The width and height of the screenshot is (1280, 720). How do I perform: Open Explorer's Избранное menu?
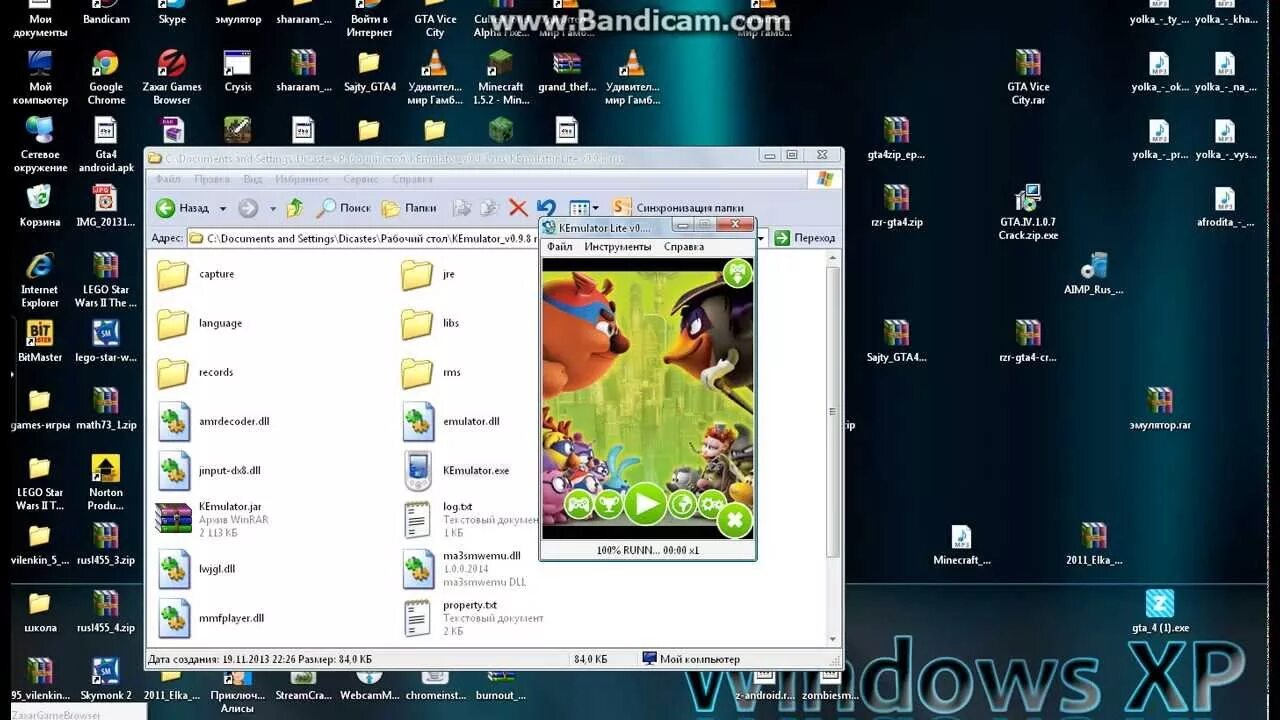[302, 179]
